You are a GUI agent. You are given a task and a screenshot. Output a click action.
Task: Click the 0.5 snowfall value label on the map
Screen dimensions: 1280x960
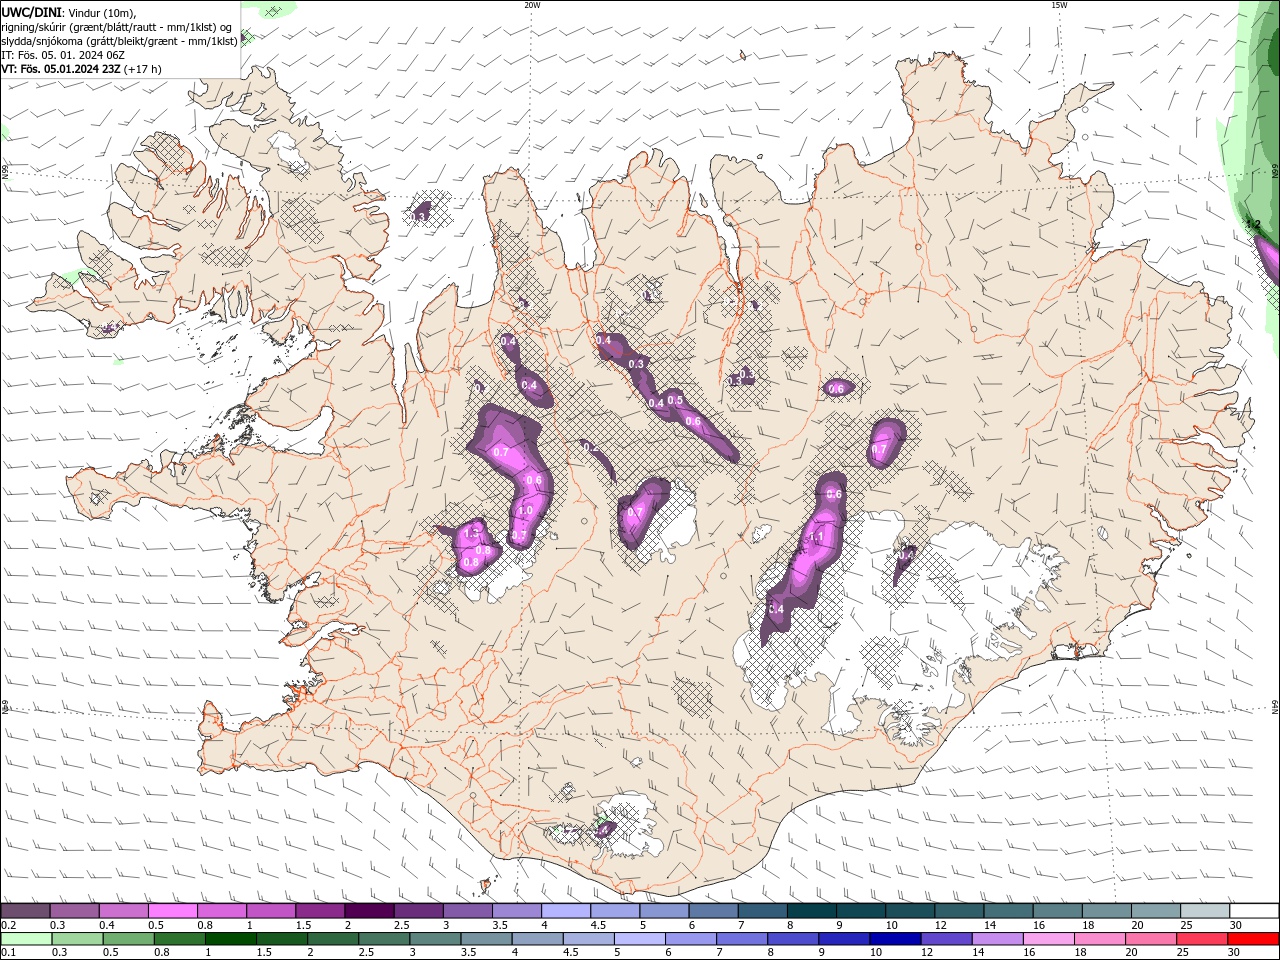pos(675,401)
